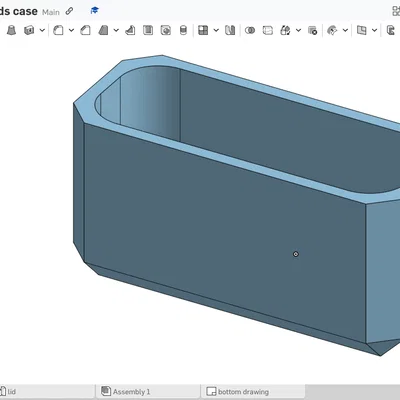Expand the Thicken tool dropdown arrow
The height and width of the screenshot is (400, 400).
(x=42, y=30)
